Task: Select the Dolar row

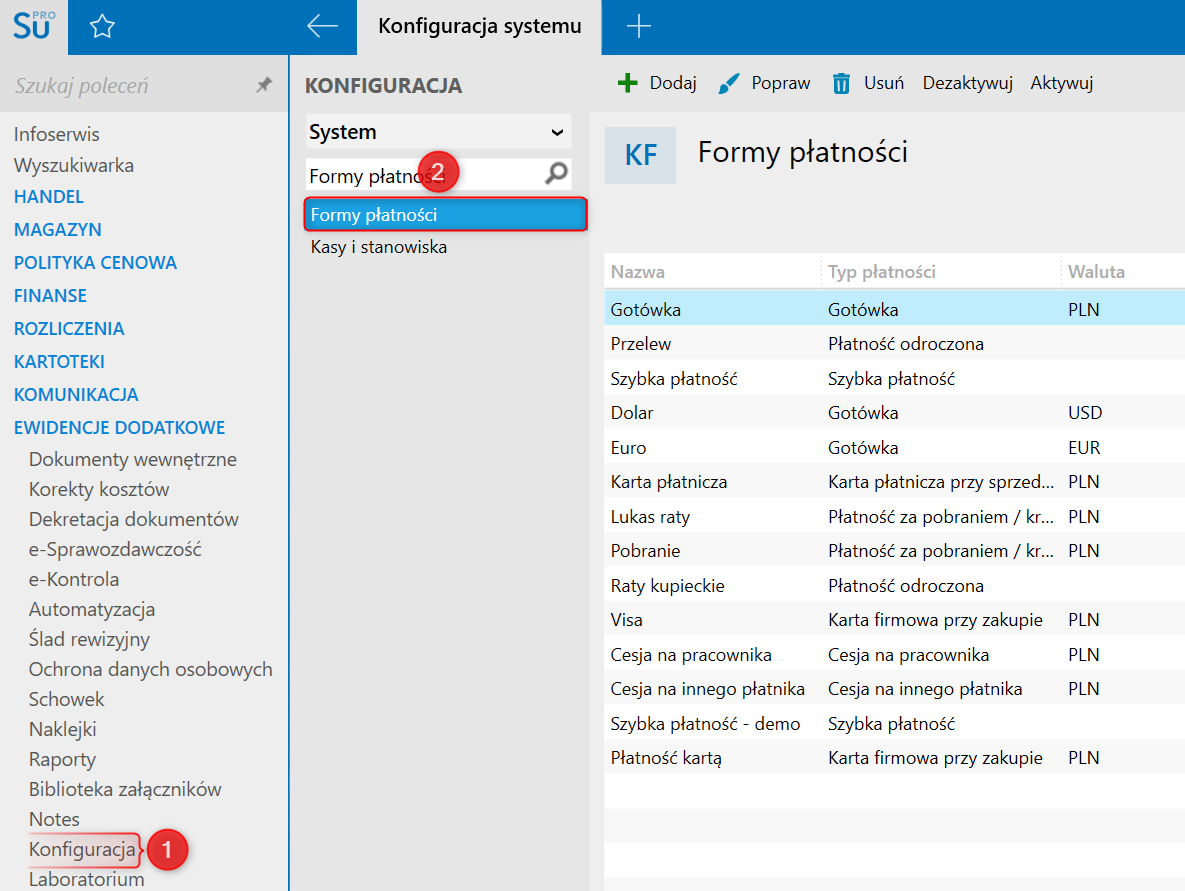Action: (x=895, y=413)
